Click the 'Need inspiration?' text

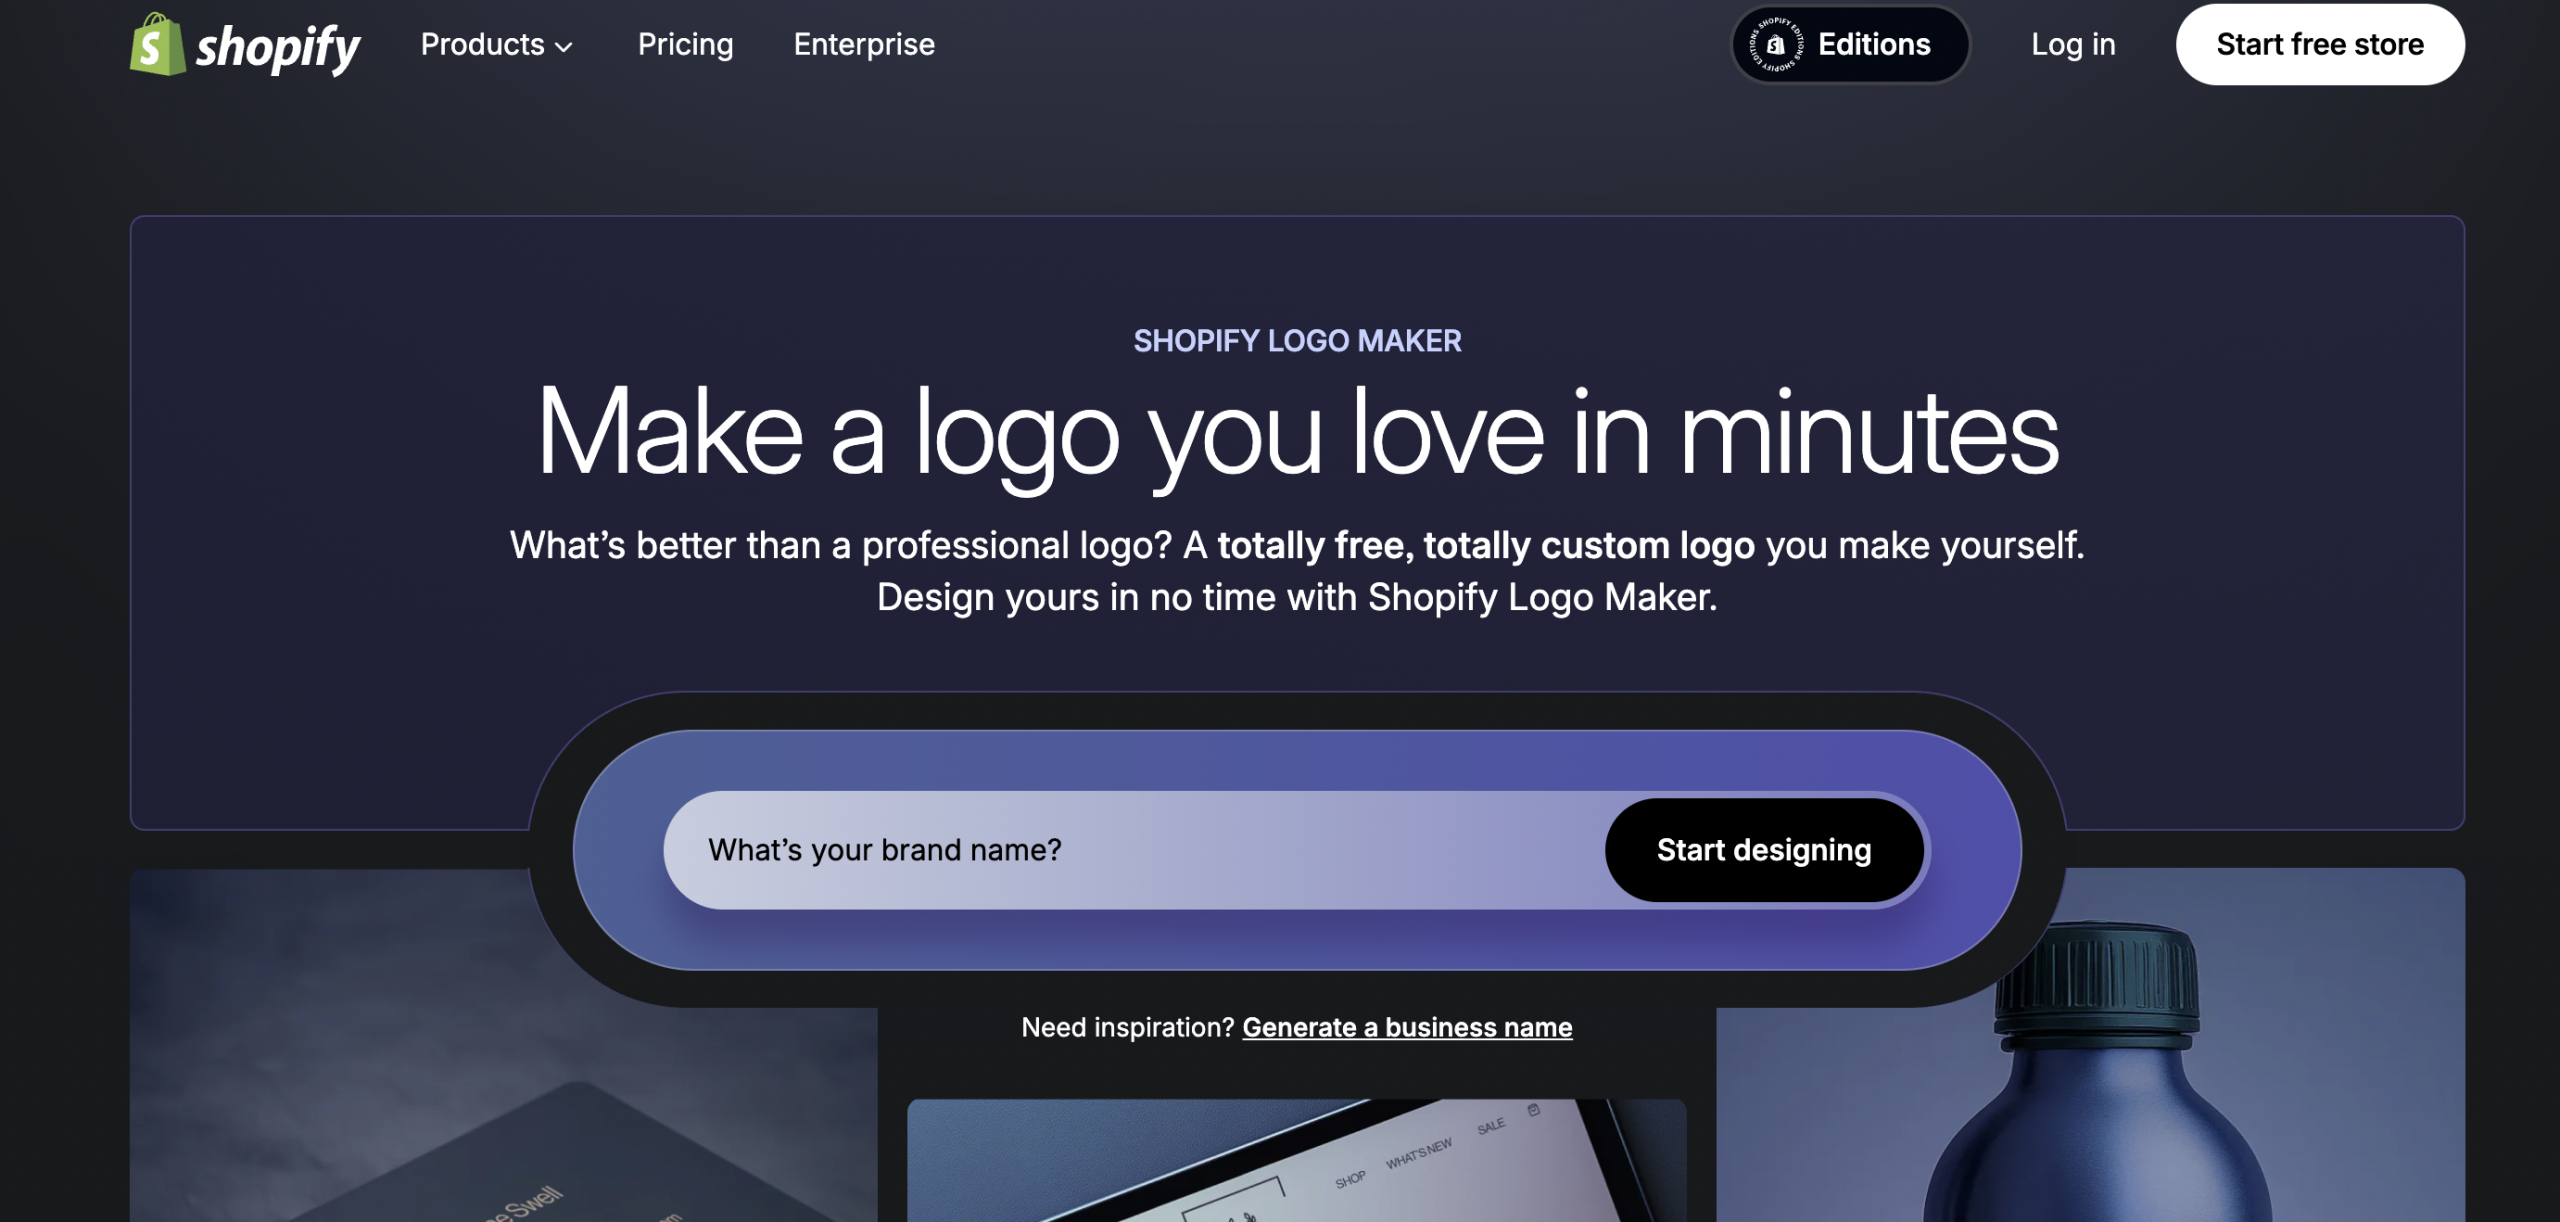(x=1128, y=1027)
